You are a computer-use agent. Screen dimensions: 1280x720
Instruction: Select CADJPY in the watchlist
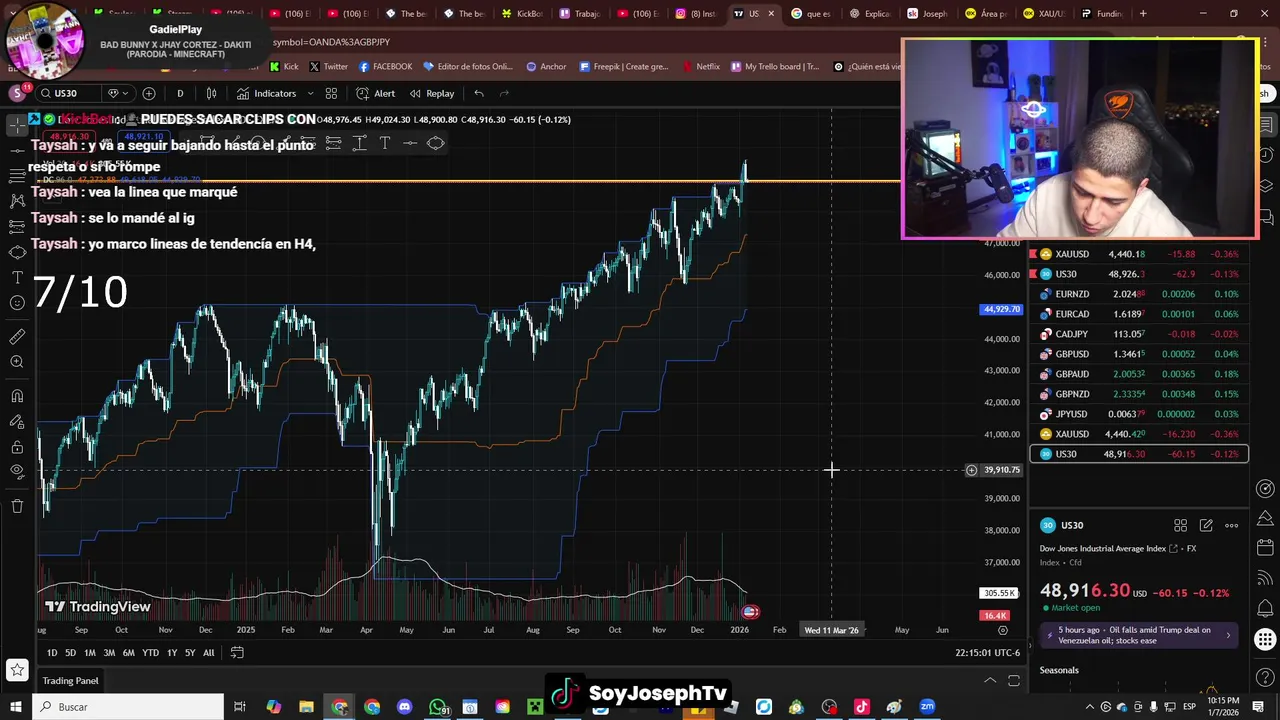coord(1139,334)
